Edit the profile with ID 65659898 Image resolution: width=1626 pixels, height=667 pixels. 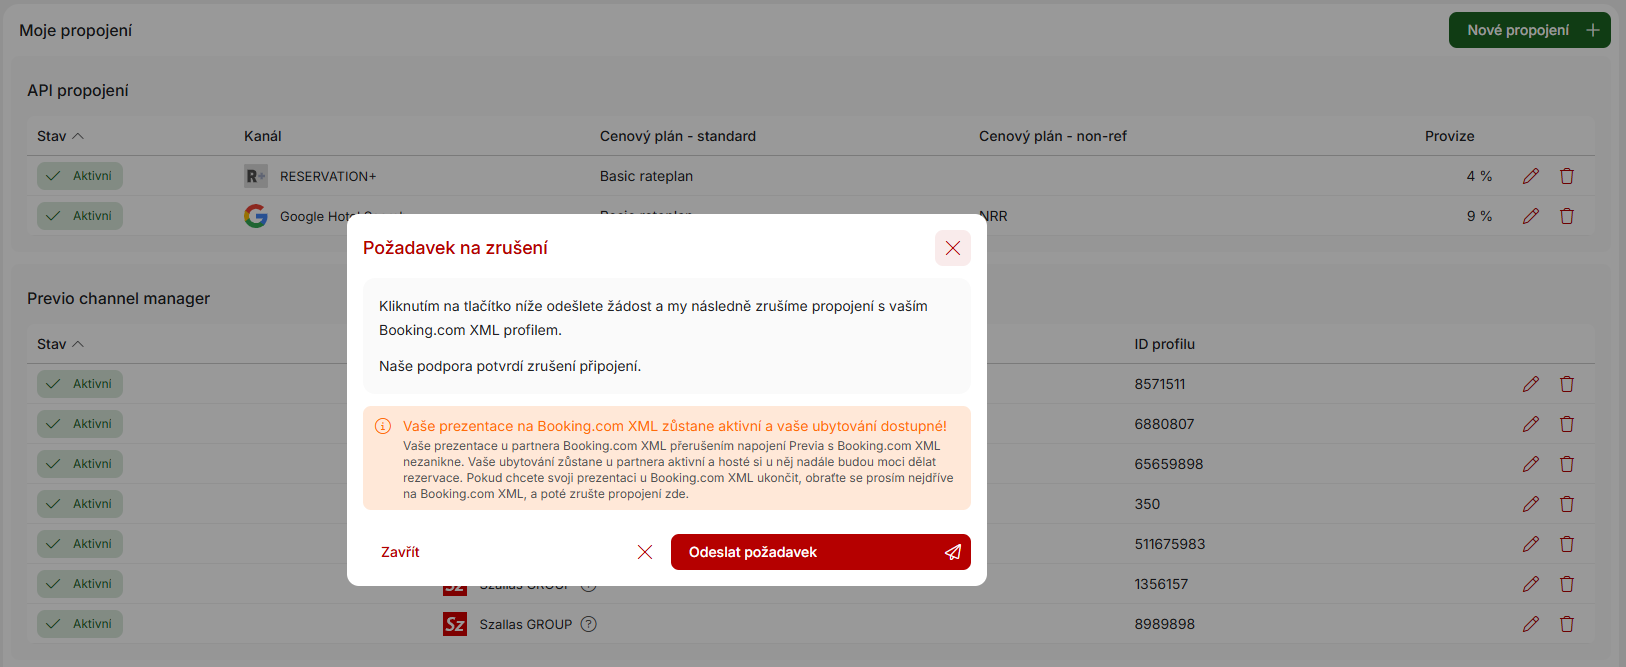[1530, 464]
